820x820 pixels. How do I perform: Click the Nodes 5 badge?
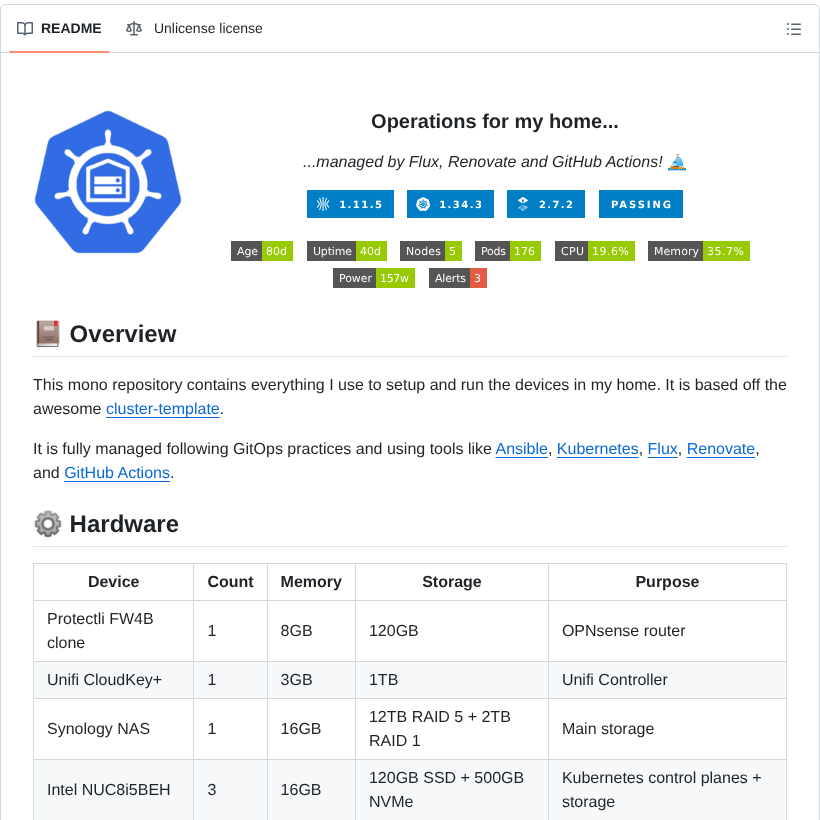point(430,251)
